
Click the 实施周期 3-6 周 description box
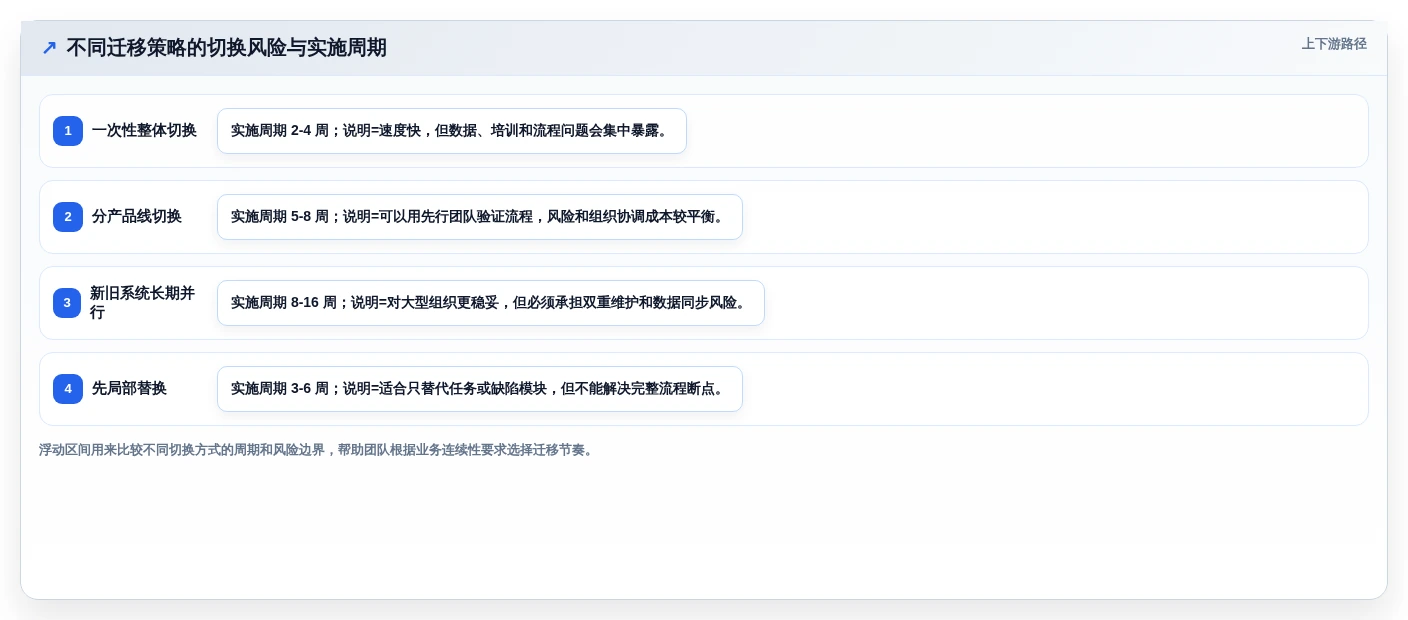pos(480,389)
